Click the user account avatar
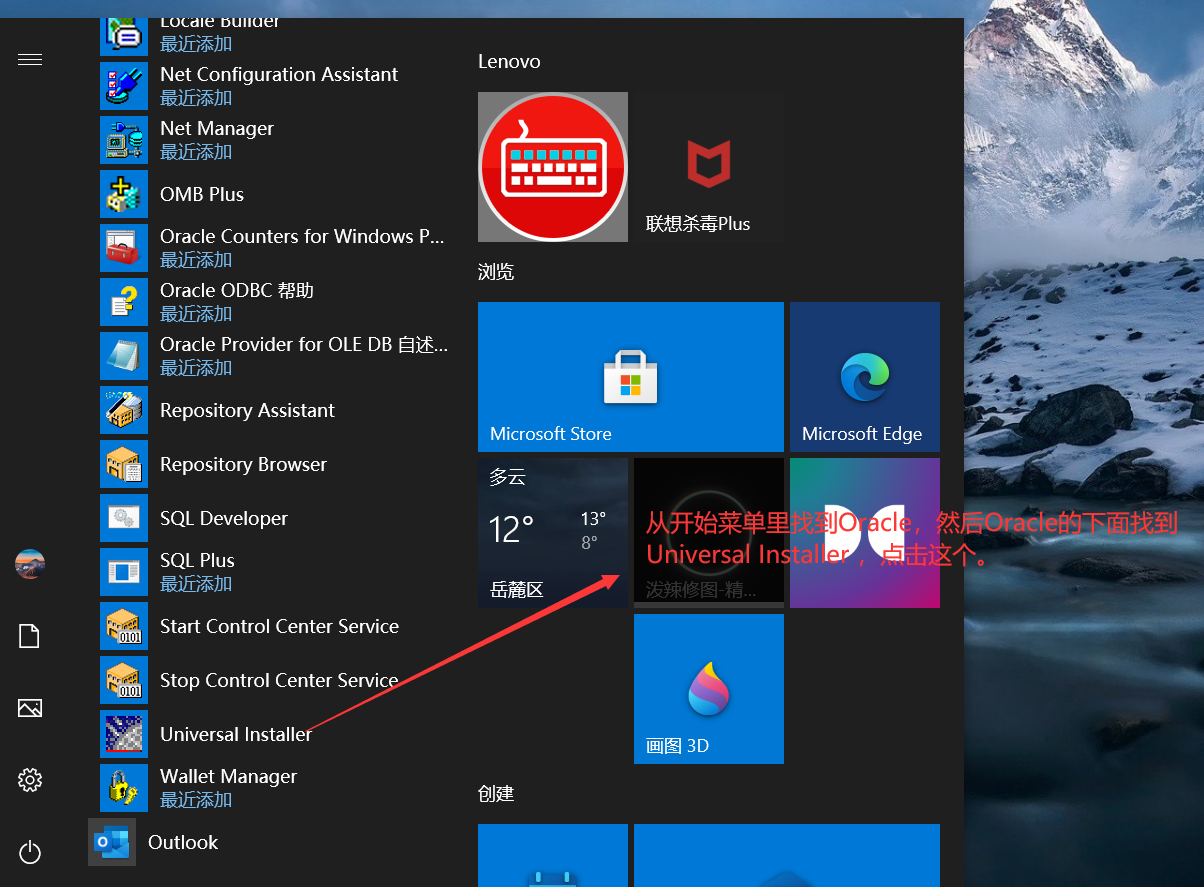The height and width of the screenshot is (887, 1204). (30, 564)
